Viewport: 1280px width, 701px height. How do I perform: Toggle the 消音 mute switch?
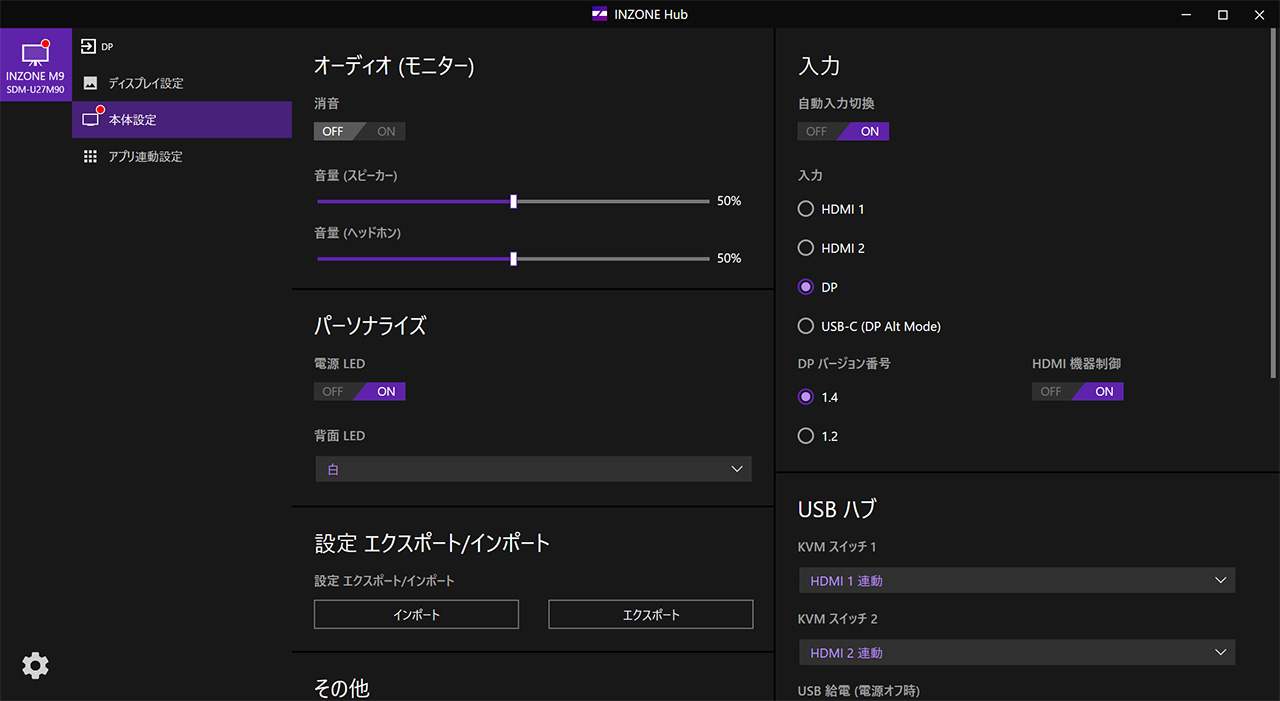tap(359, 131)
